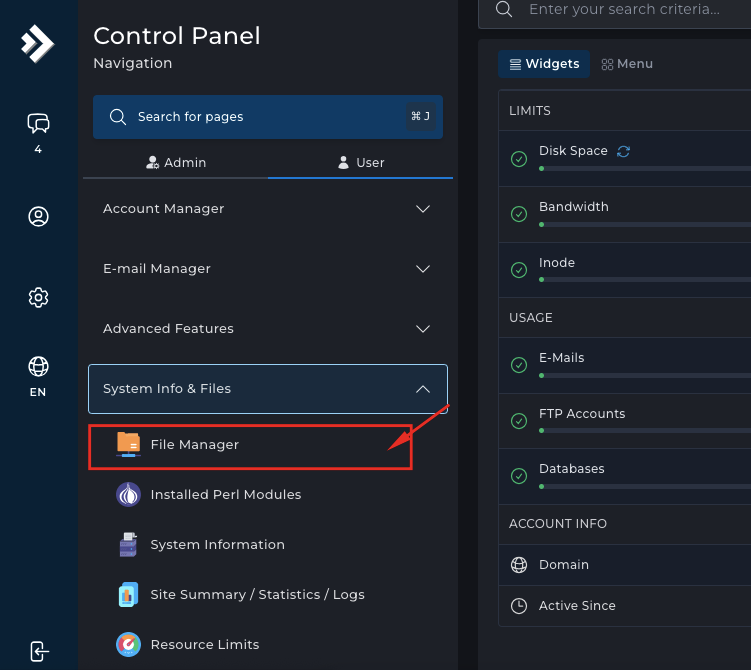Click the Site Summary statistics icon
This screenshot has height=670, width=751.
(x=128, y=594)
